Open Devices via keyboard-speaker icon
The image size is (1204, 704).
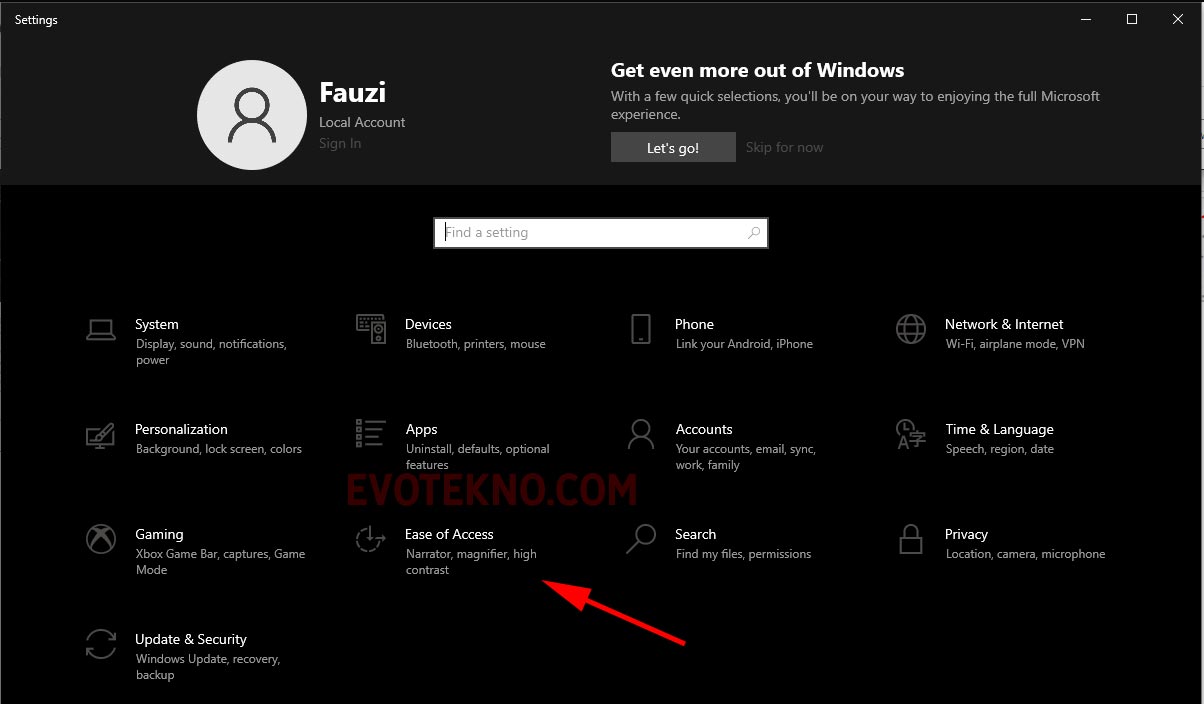coord(371,329)
